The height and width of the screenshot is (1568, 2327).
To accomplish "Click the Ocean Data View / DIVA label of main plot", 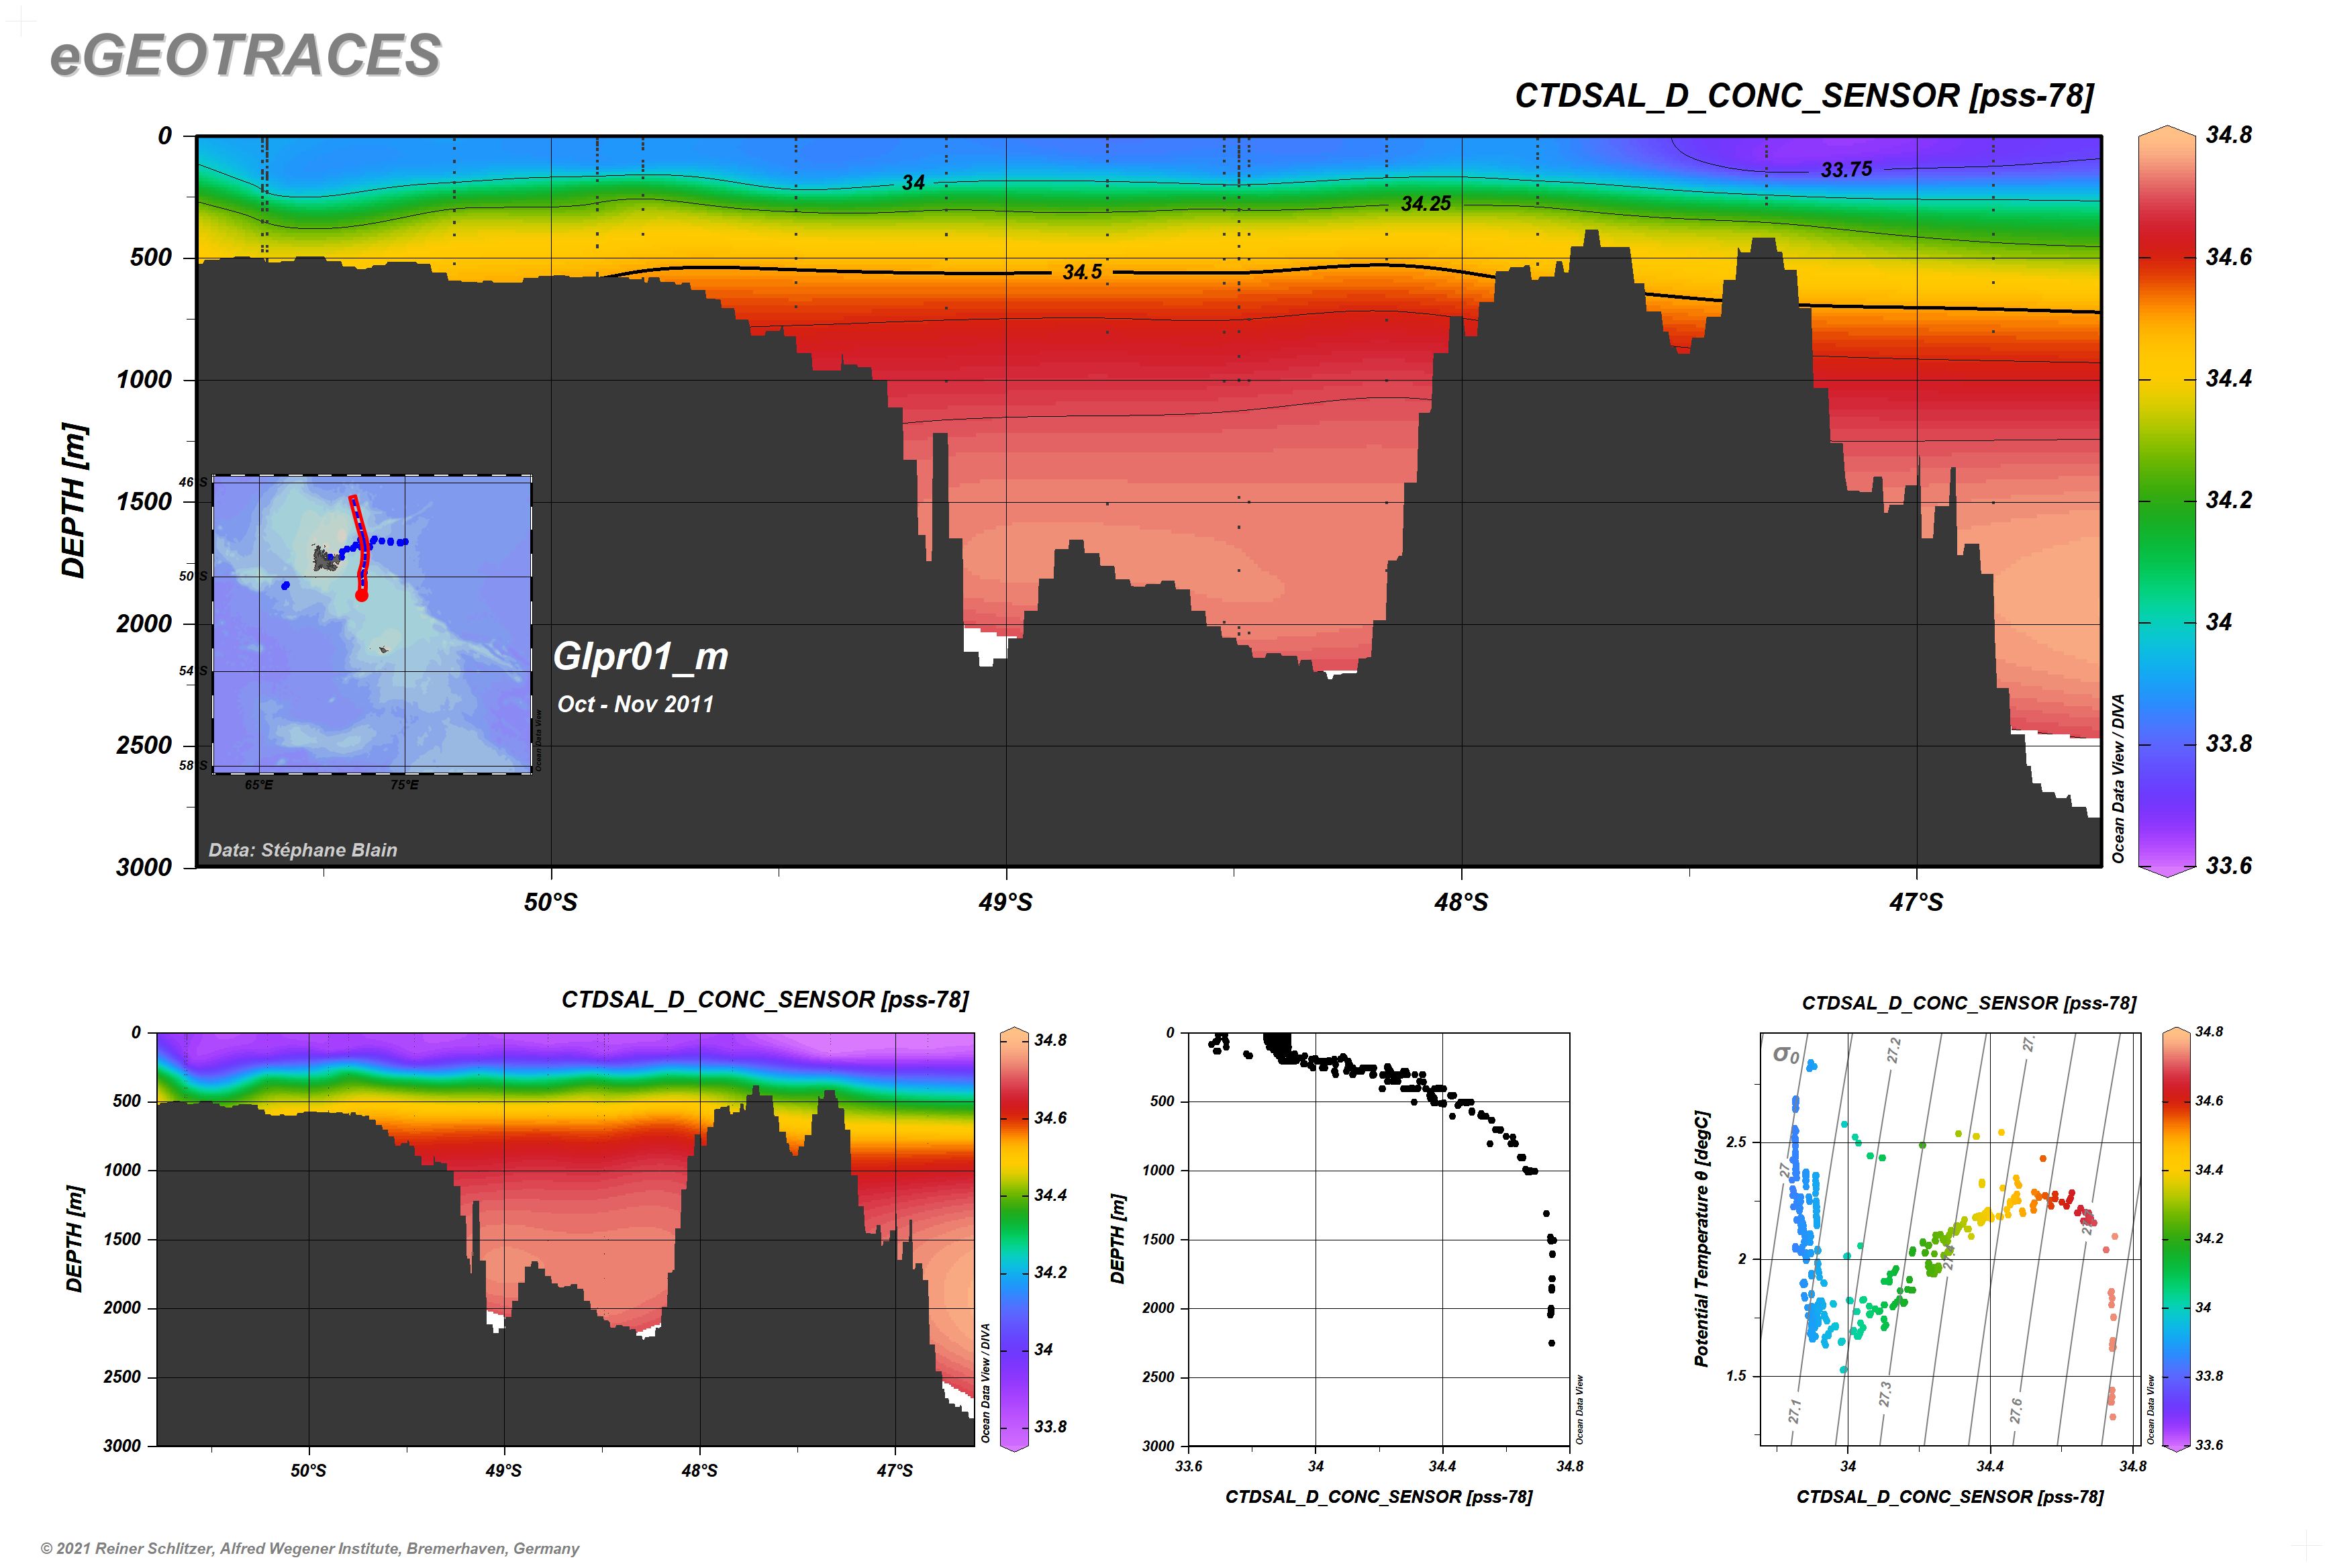I will point(2117,779).
